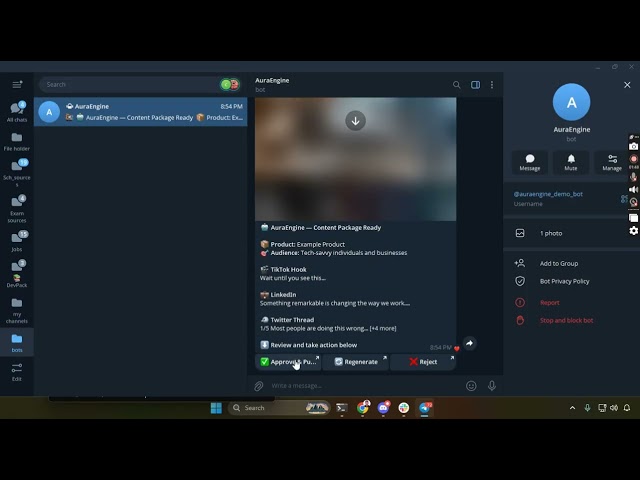
Task: Click the recorder overlay speaker icon
Action: [x=633, y=189]
